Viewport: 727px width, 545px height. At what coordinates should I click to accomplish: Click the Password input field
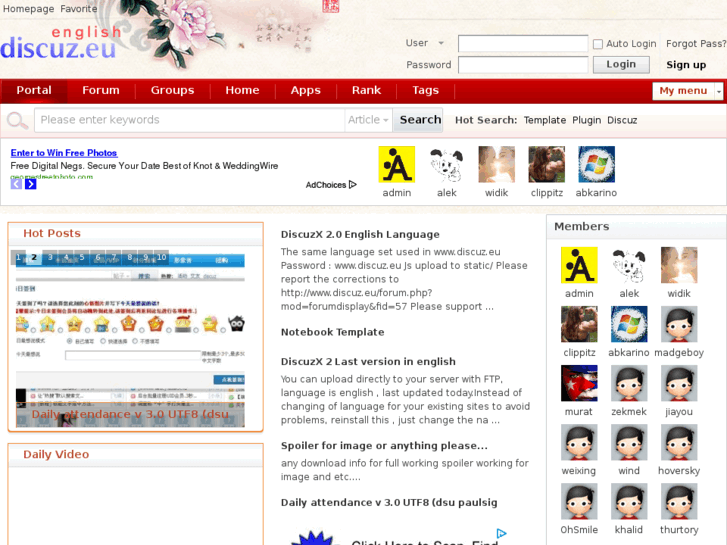[x=523, y=64]
